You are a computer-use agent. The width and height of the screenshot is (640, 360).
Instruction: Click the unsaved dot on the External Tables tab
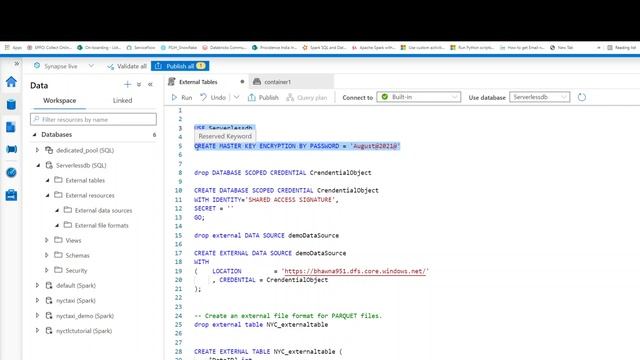pos(242,82)
